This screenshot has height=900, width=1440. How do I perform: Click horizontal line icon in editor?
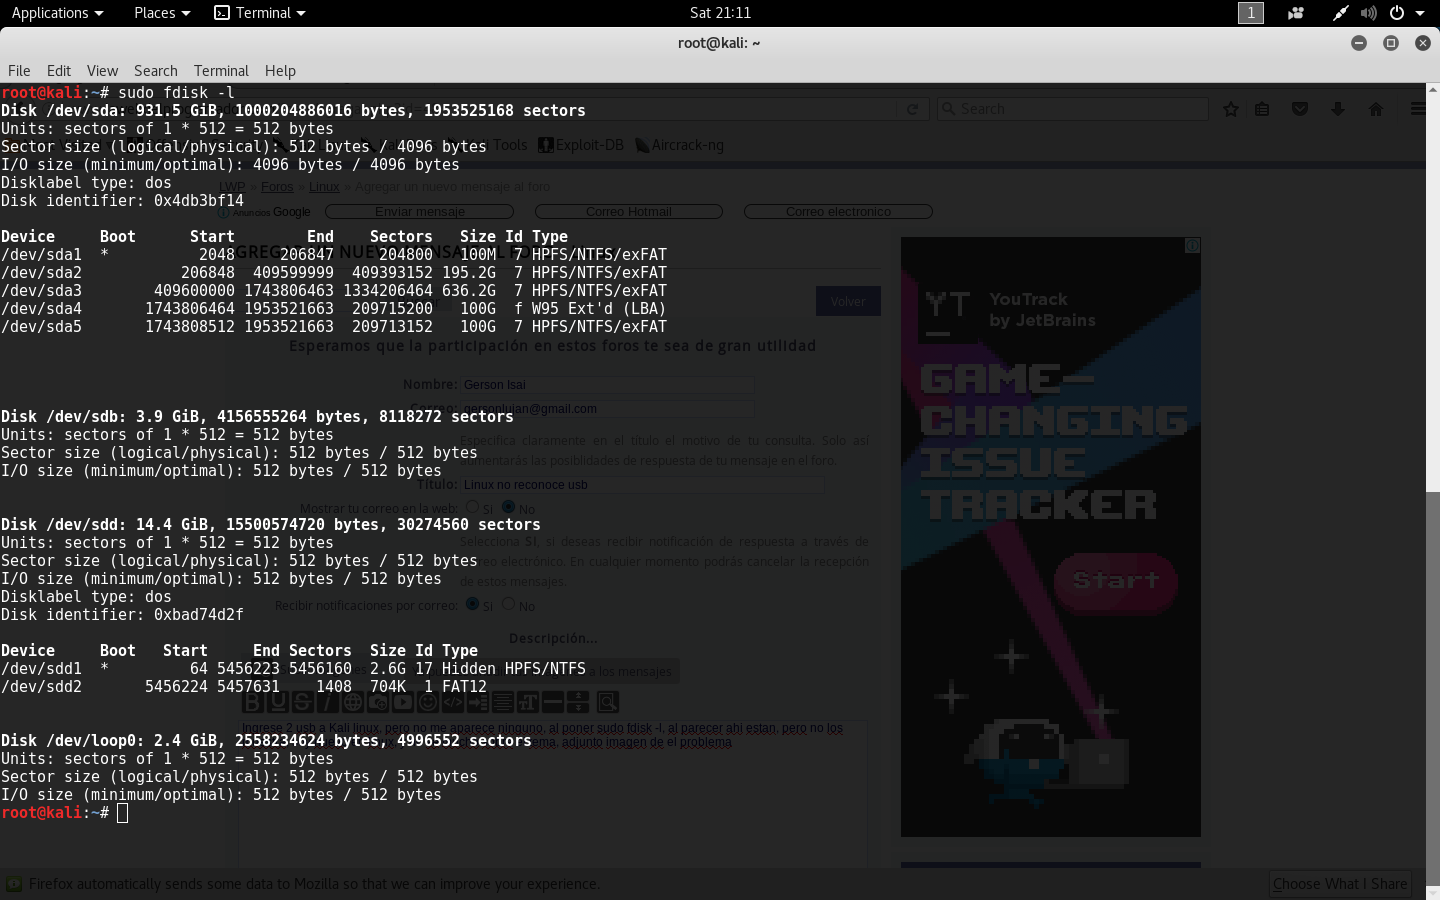point(553,702)
